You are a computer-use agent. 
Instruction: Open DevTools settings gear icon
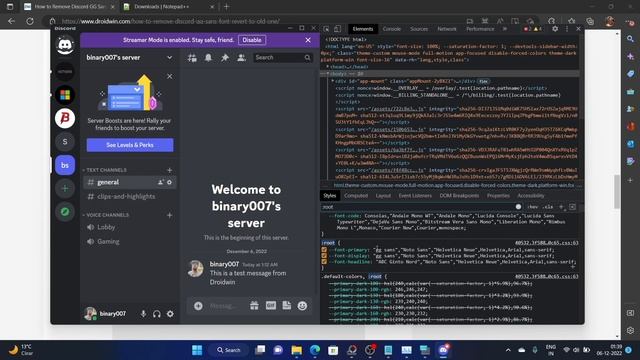(x=555, y=29)
